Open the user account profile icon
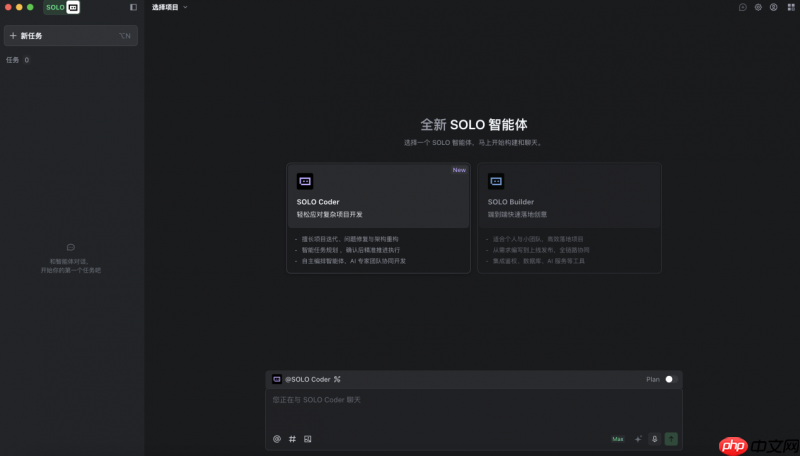The width and height of the screenshot is (800, 456). point(773,7)
